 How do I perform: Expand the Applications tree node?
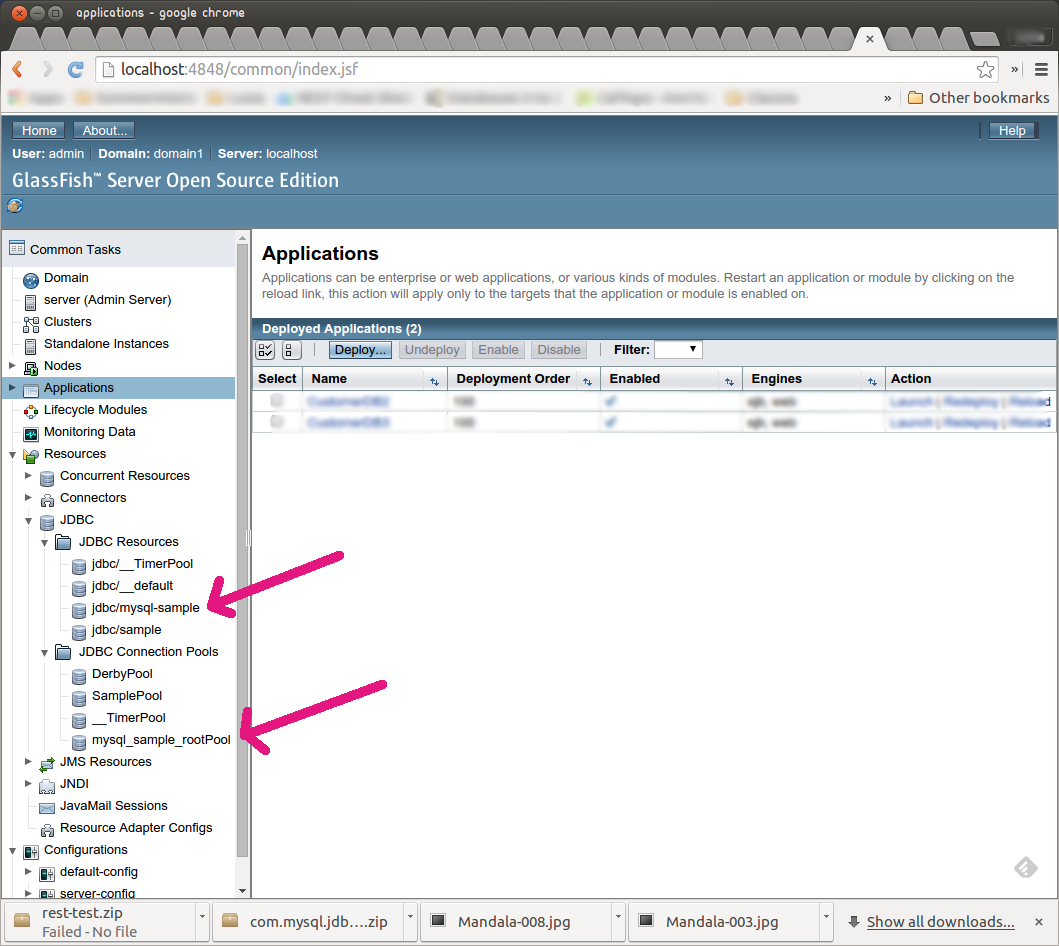(12, 388)
